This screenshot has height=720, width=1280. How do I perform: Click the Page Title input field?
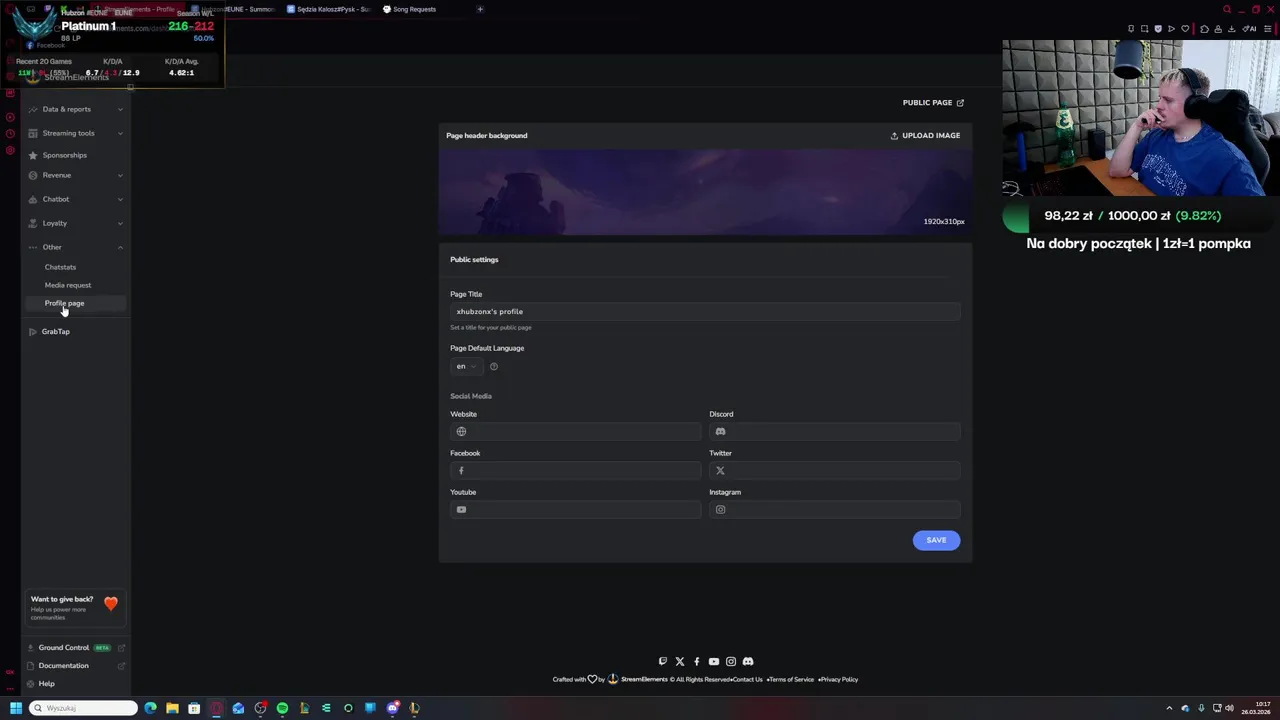click(x=705, y=312)
